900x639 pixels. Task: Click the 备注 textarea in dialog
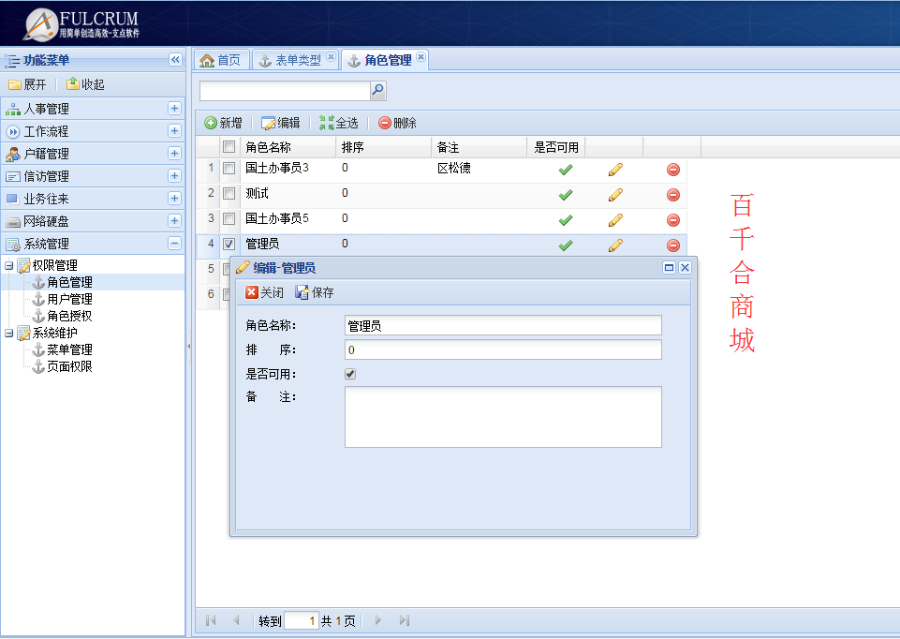pos(503,417)
